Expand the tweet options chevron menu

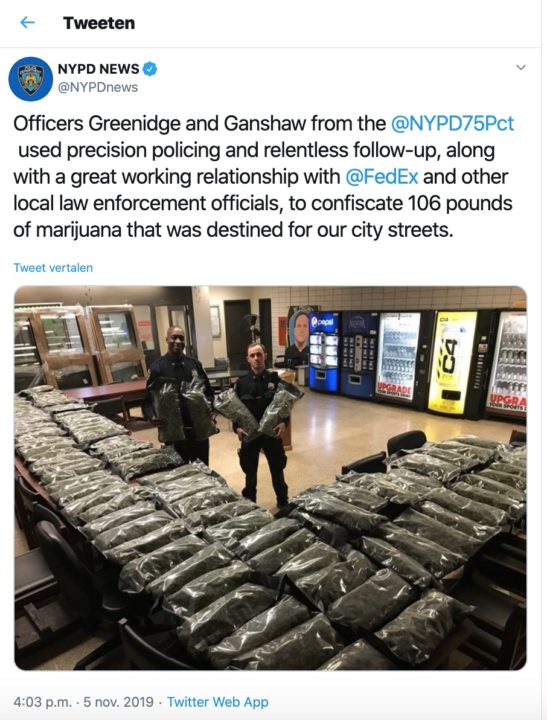click(520, 68)
